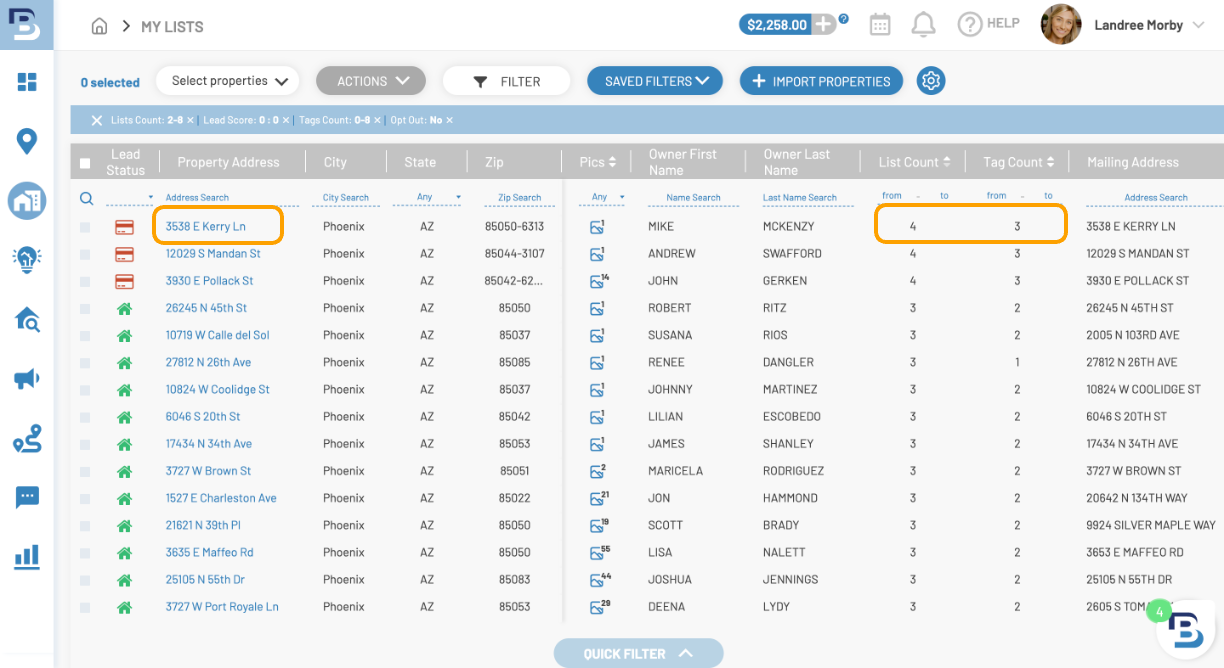
Task: Sort by List Count column
Action: point(916,162)
